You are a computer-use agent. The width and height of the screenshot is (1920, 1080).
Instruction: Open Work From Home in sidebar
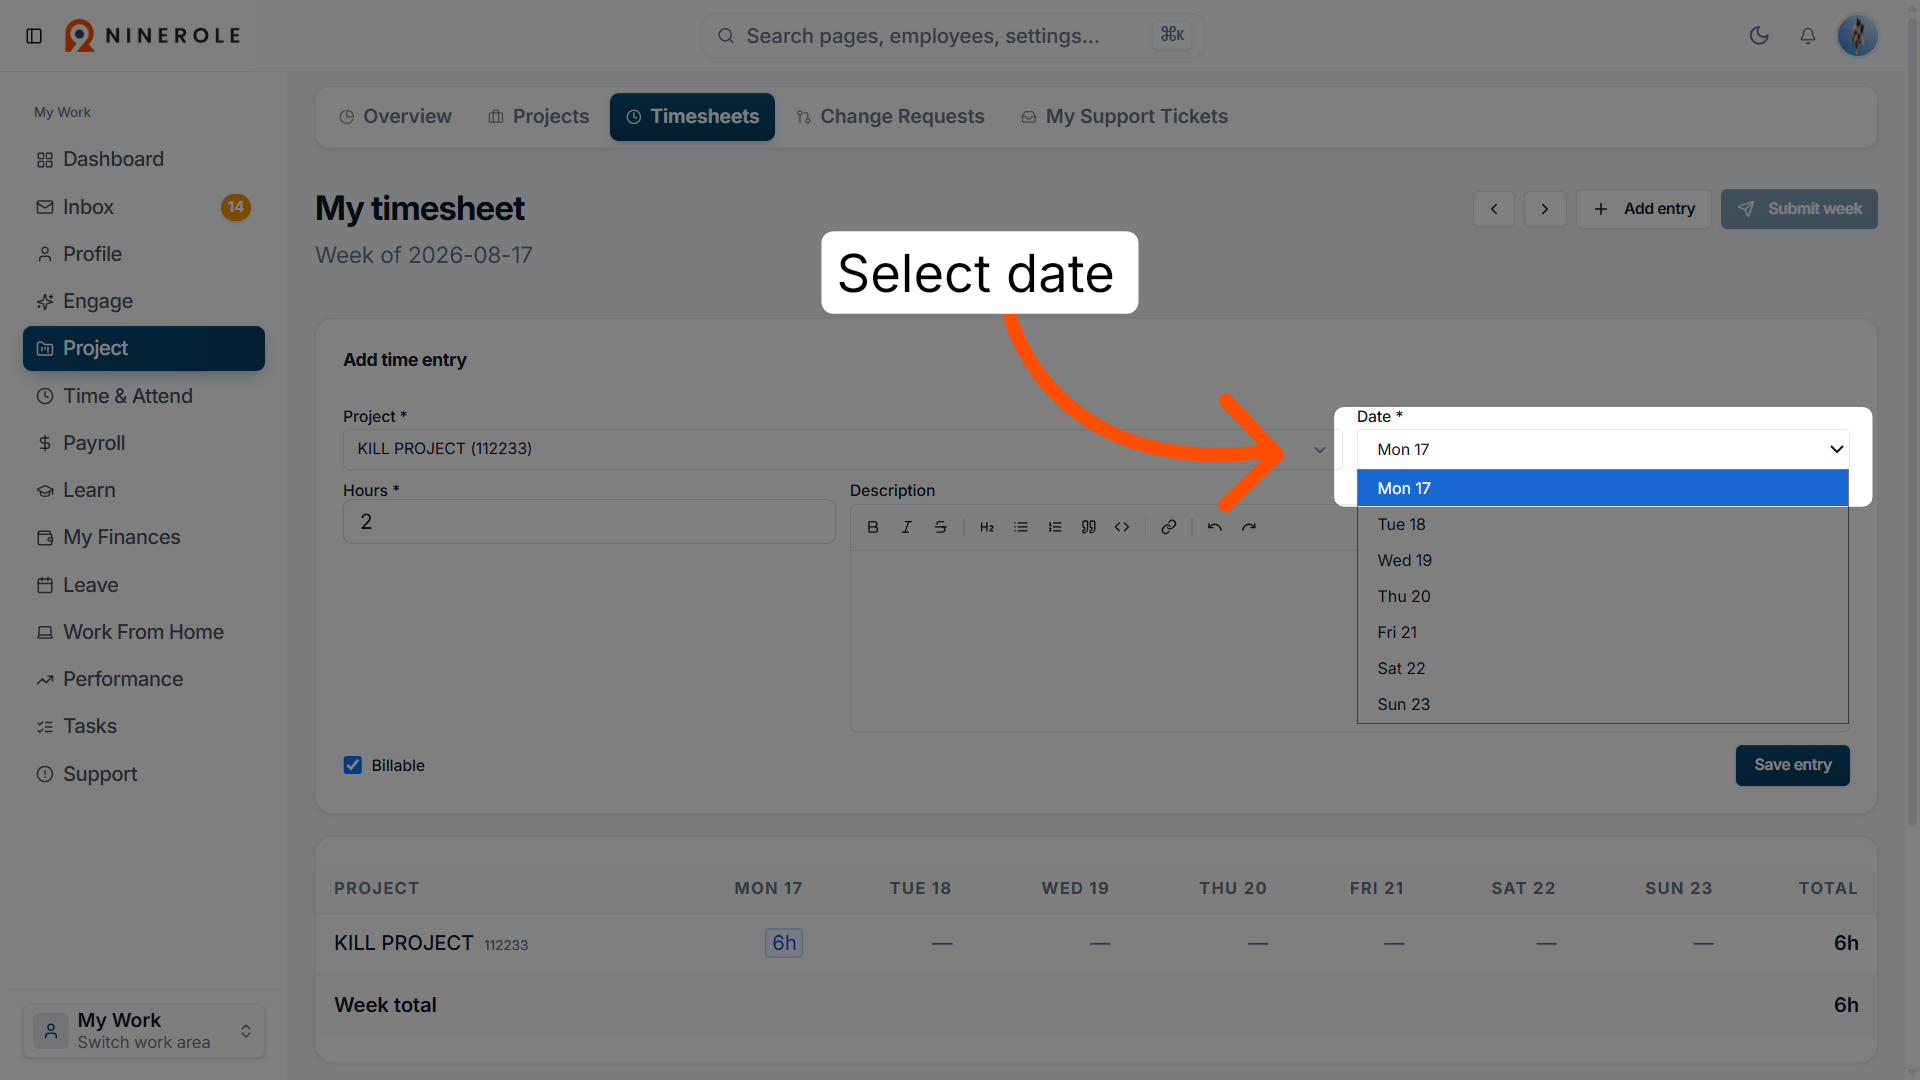pyautogui.click(x=144, y=632)
